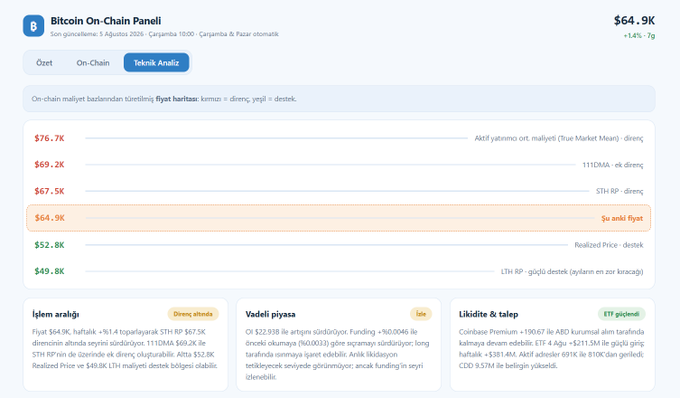Click the Bitcoin On-Chain Paneli title

[x=106, y=21]
